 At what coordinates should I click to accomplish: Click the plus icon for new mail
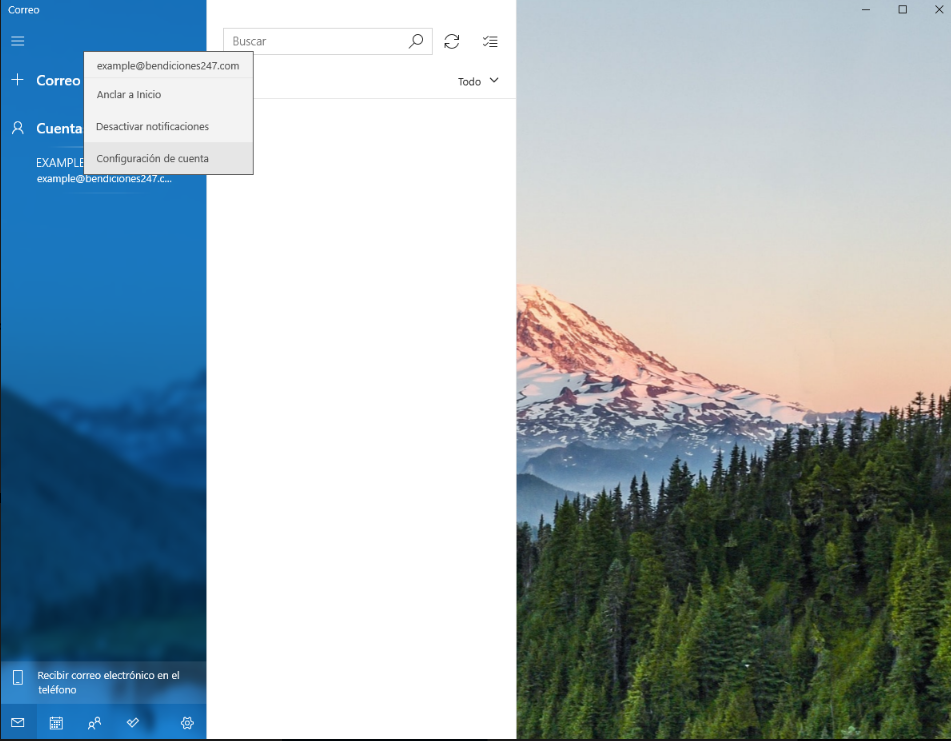[18, 80]
